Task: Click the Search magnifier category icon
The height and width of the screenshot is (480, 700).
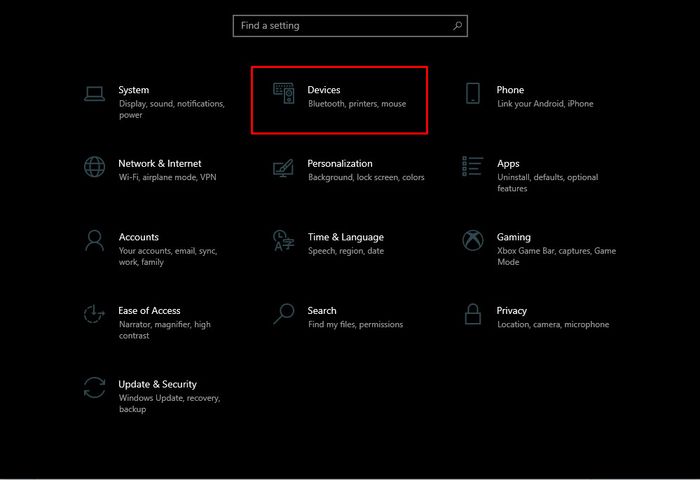Action: pos(284,314)
